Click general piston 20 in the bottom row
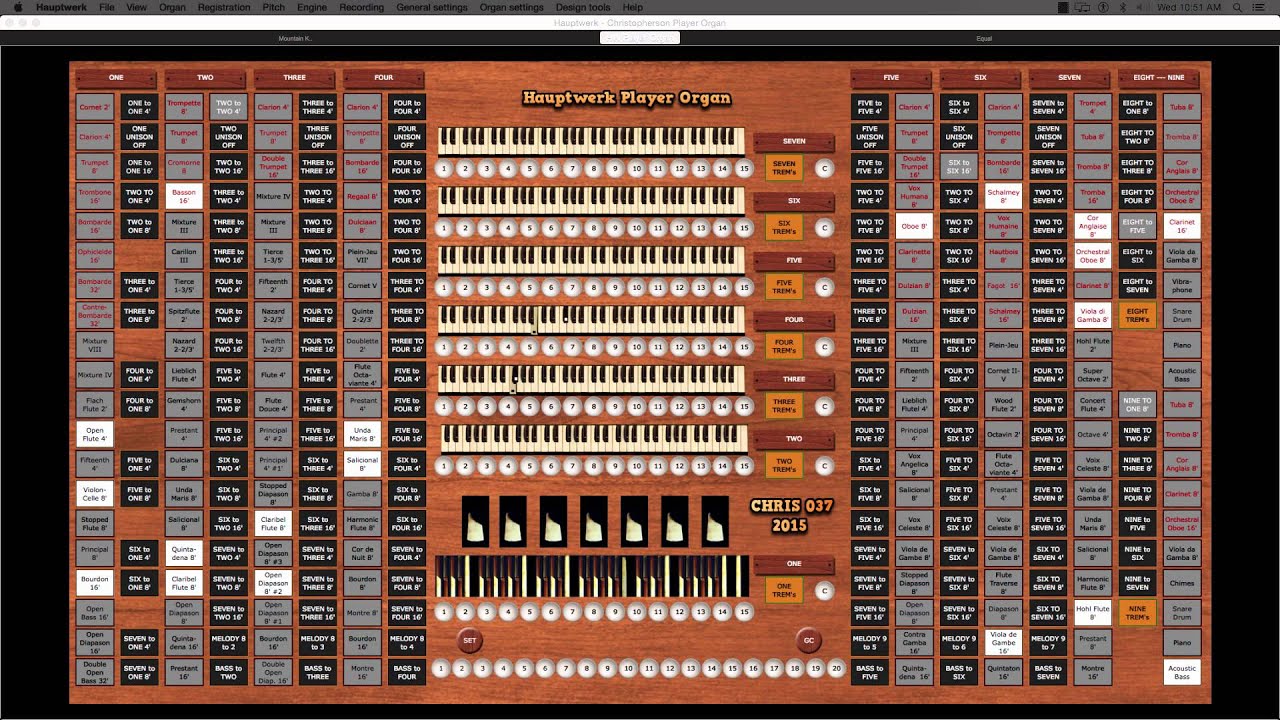The height and width of the screenshot is (720, 1280). point(836,668)
